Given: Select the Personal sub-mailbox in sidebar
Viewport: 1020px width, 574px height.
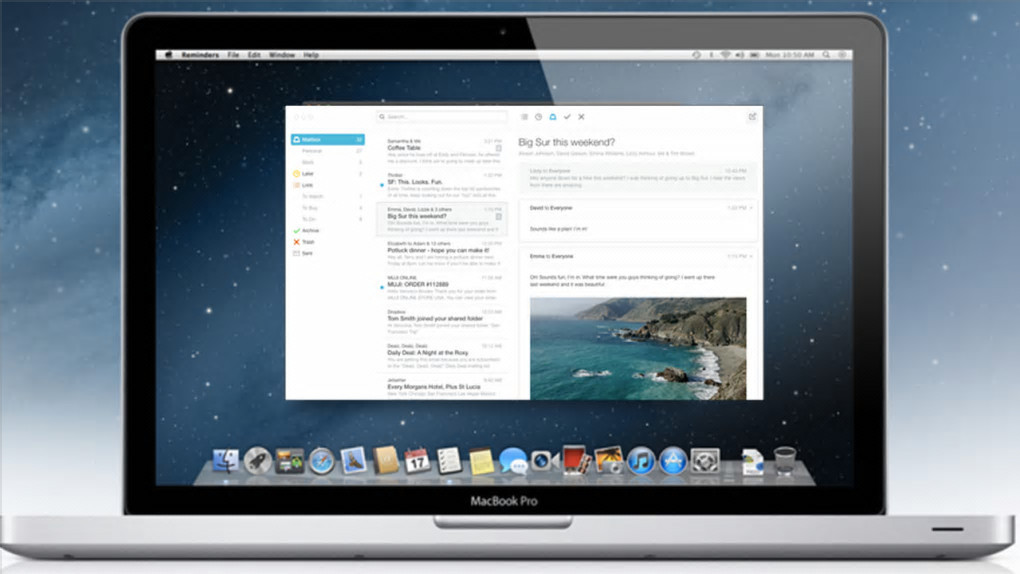Looking at the screenshot, I should [328, 151].
